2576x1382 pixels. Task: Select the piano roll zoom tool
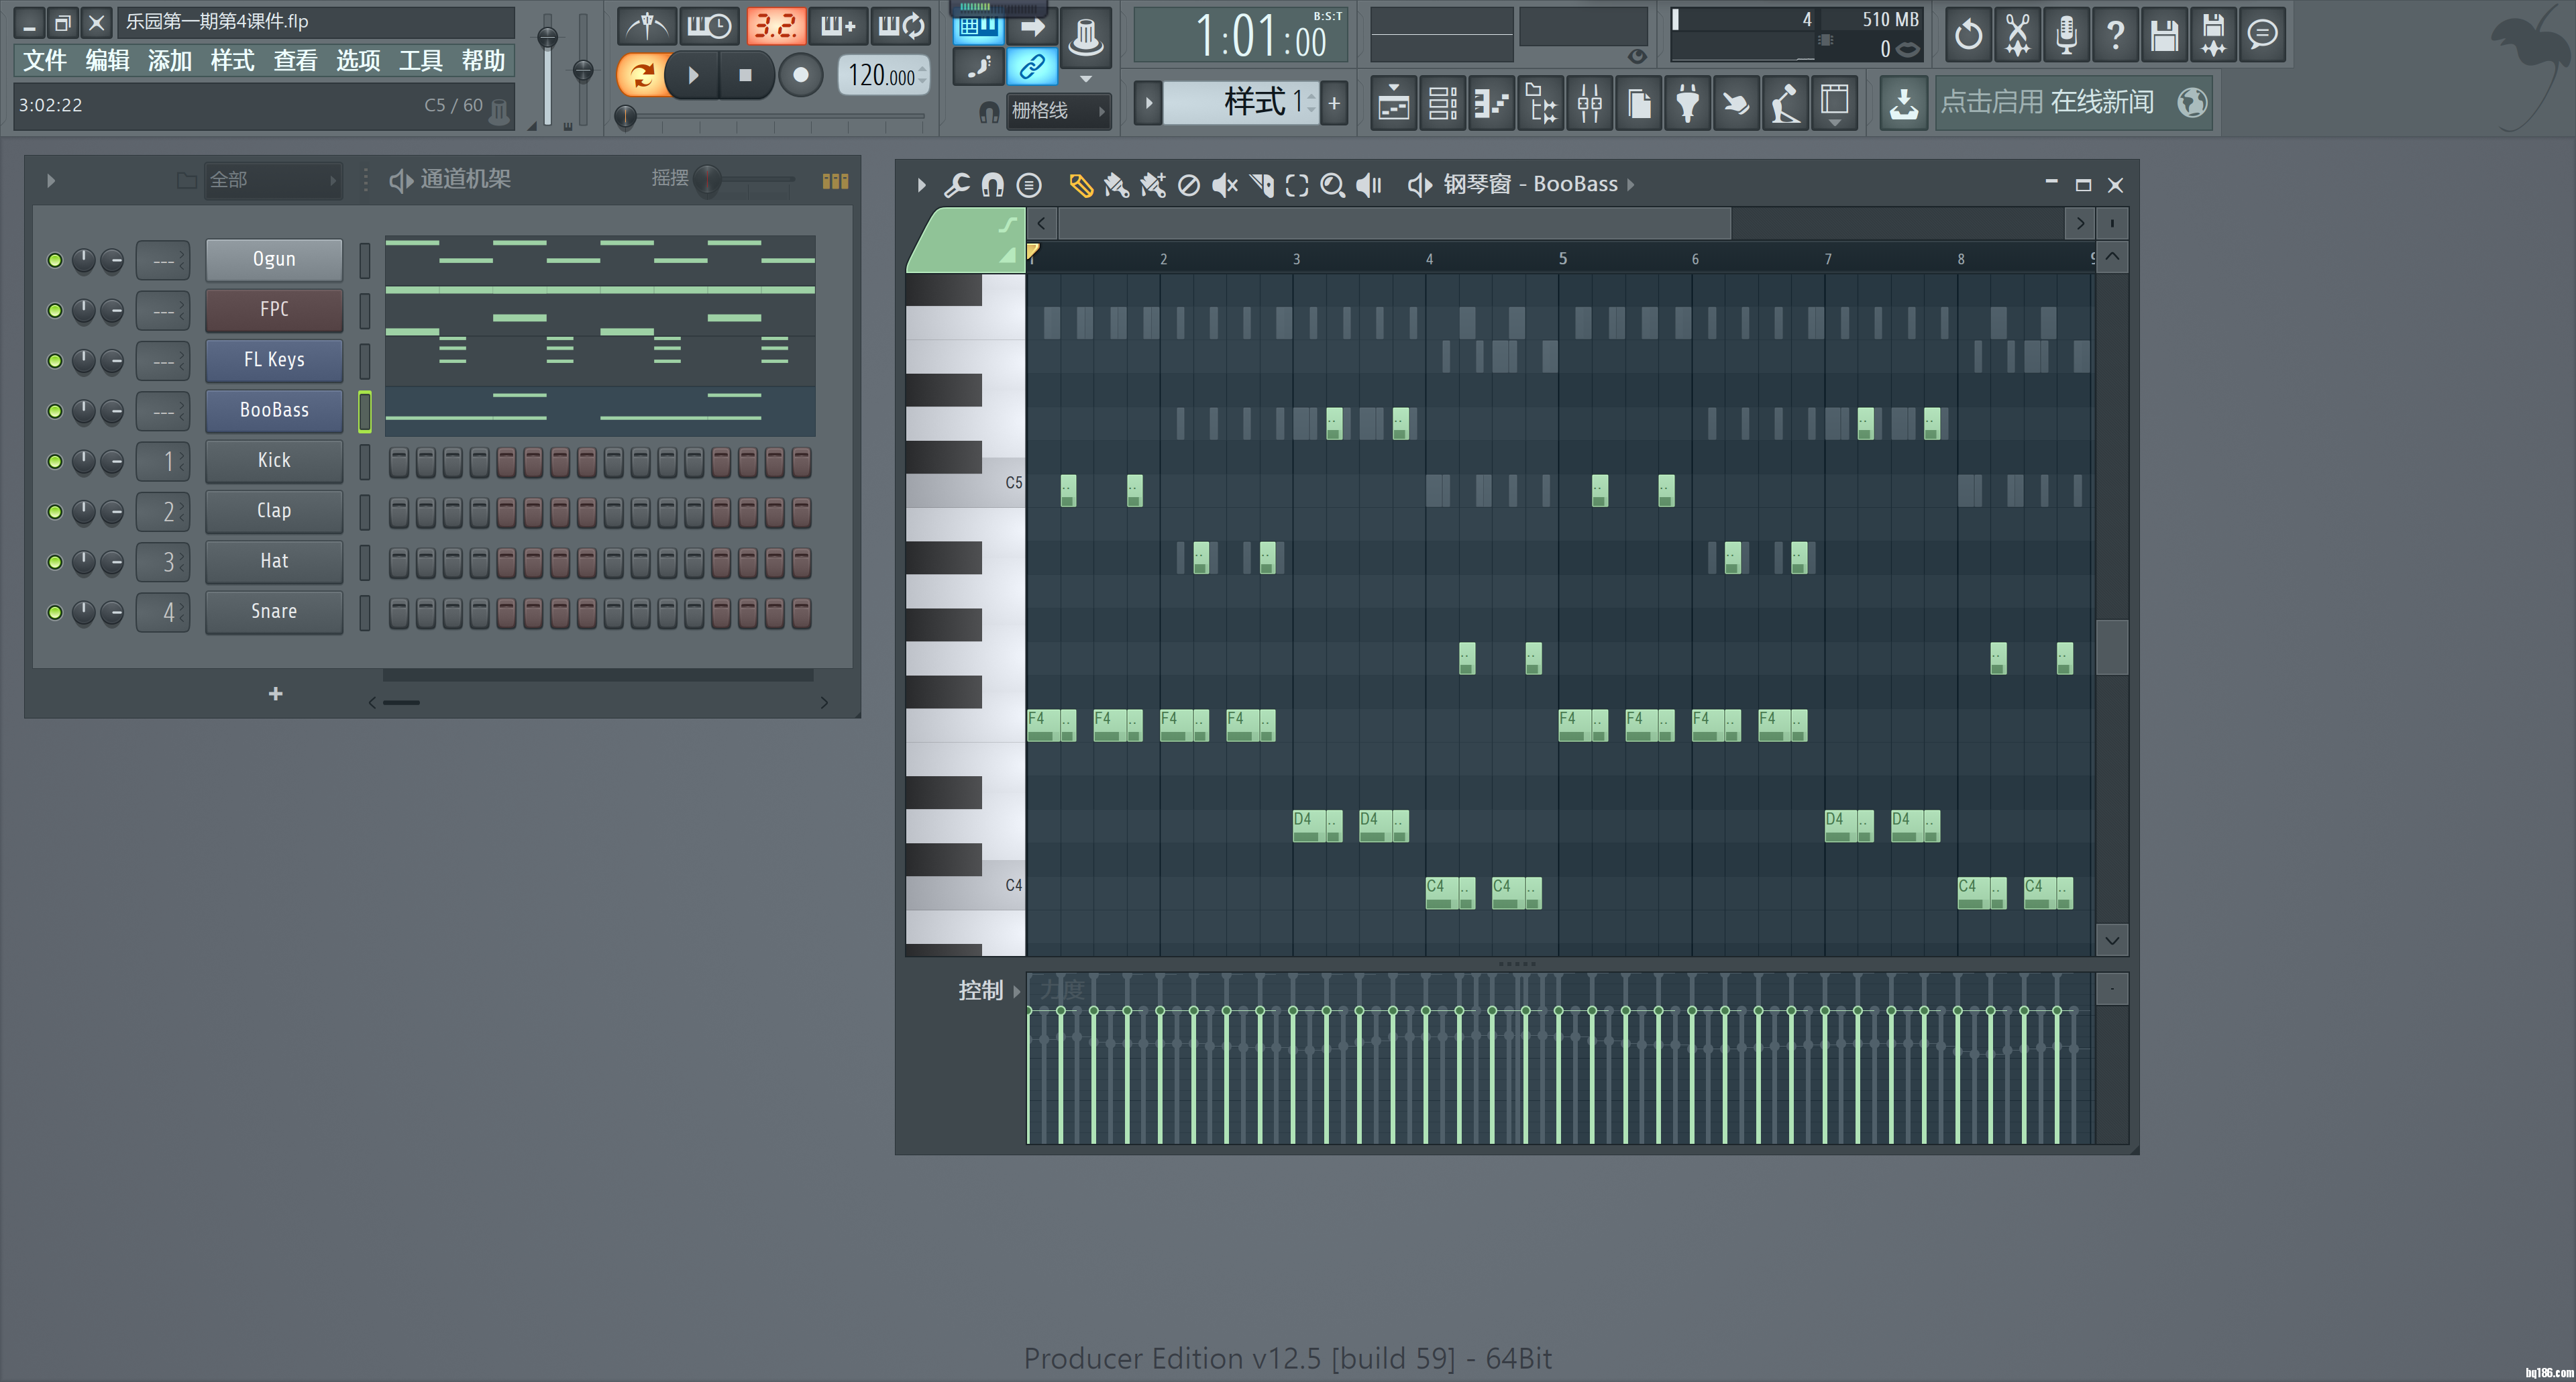(x=1332, y=185)
